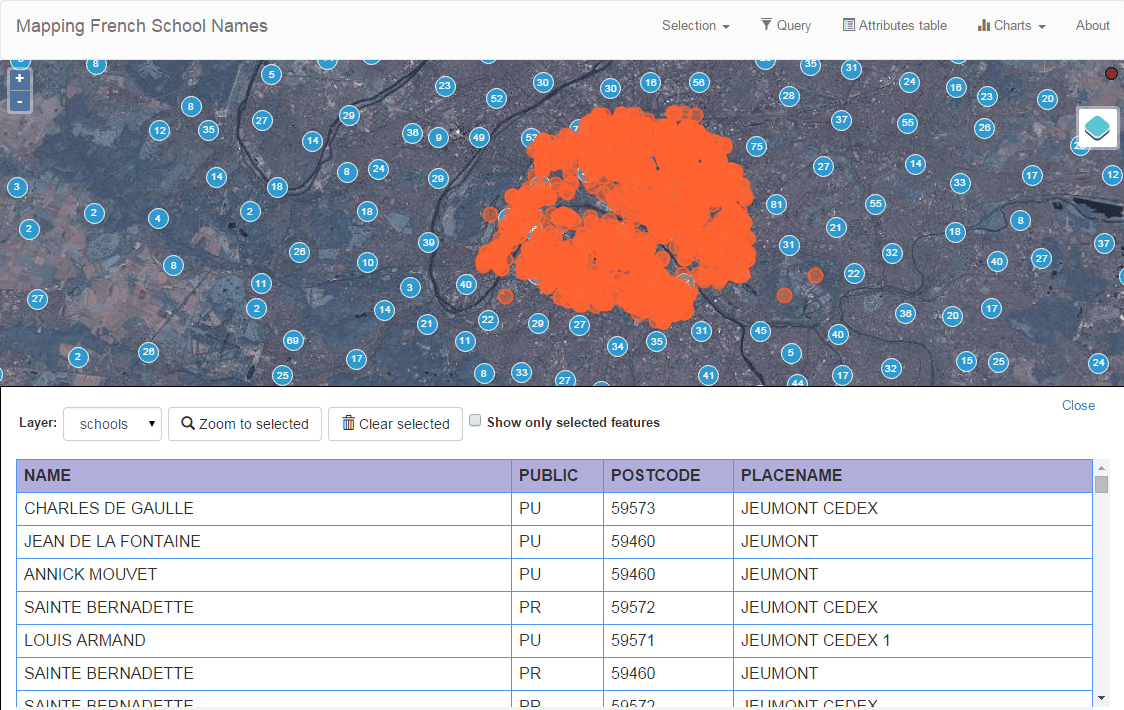Screen dimensions: 1124x710
Task: Click the Zoom to selected button
Action: 245,424
